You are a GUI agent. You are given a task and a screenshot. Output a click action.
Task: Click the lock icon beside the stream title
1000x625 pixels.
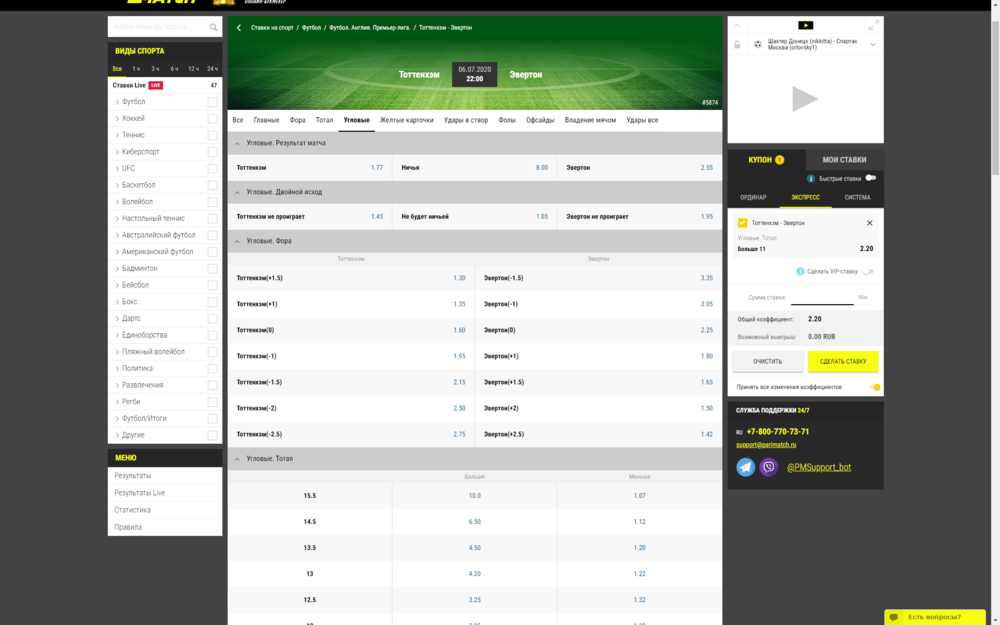737,45
